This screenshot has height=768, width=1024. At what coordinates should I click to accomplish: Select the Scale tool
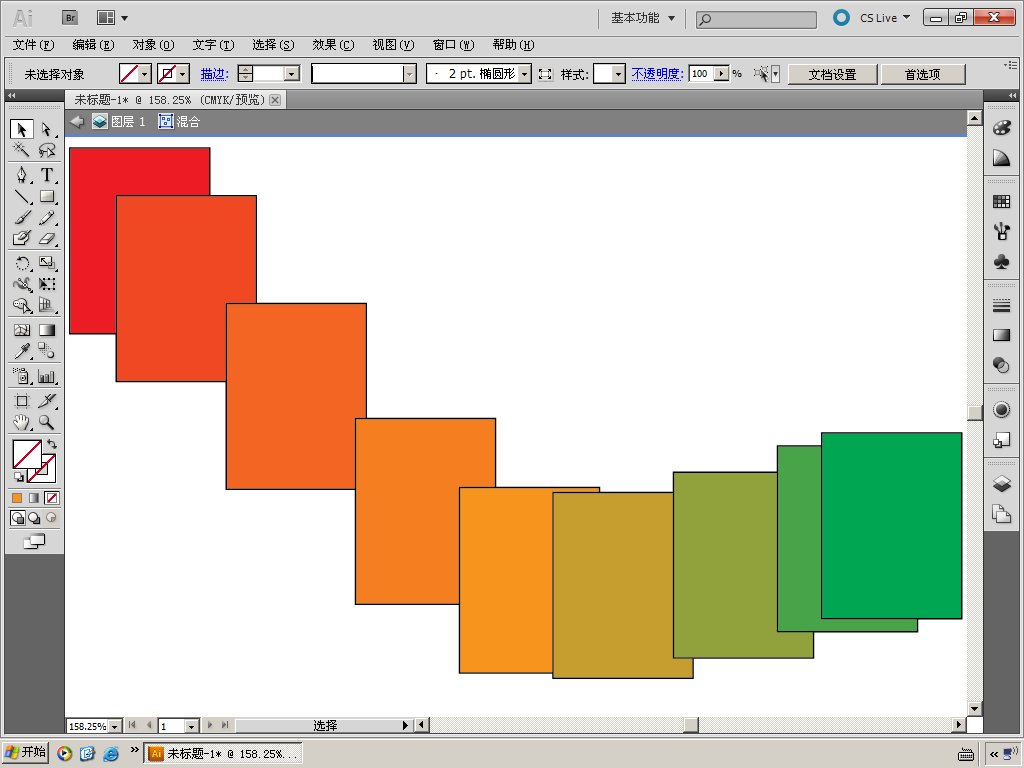(46, 263)
